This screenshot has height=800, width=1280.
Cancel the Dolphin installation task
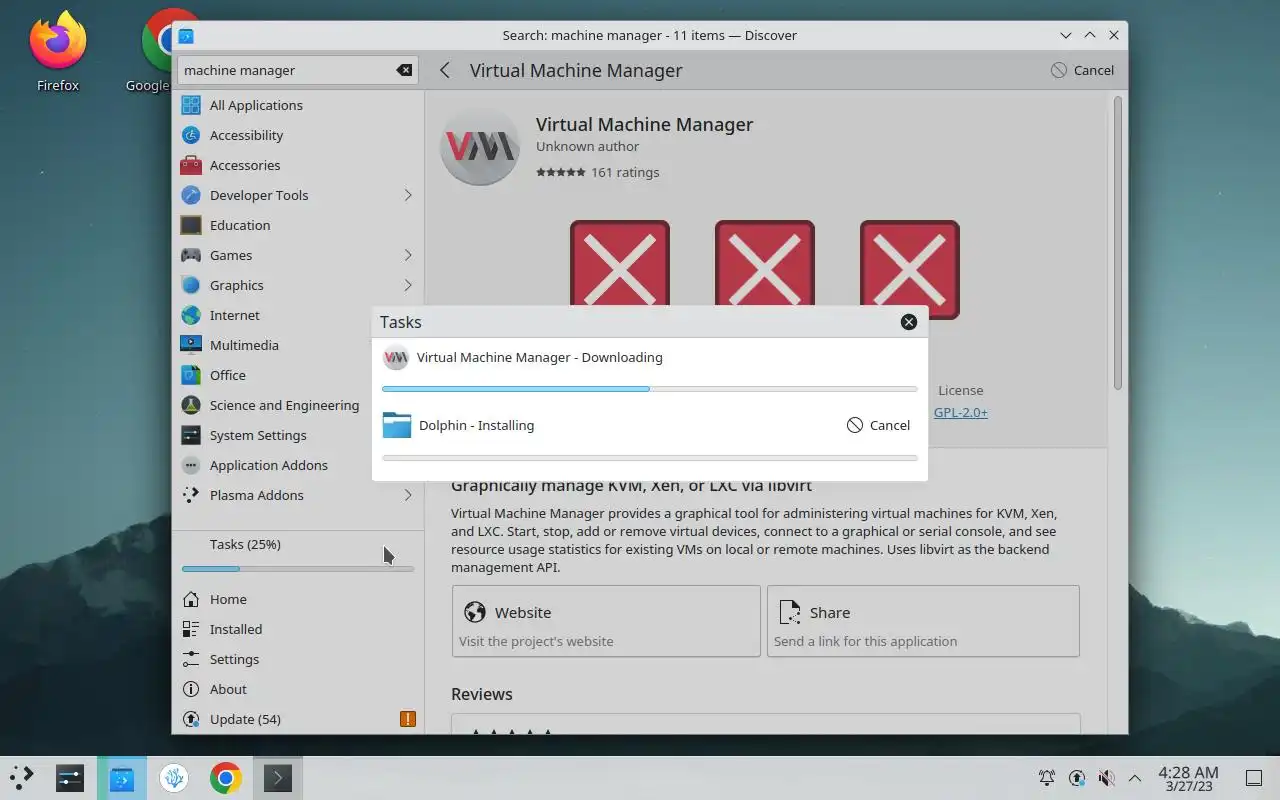pyautogui.click(x=878, y=425)
